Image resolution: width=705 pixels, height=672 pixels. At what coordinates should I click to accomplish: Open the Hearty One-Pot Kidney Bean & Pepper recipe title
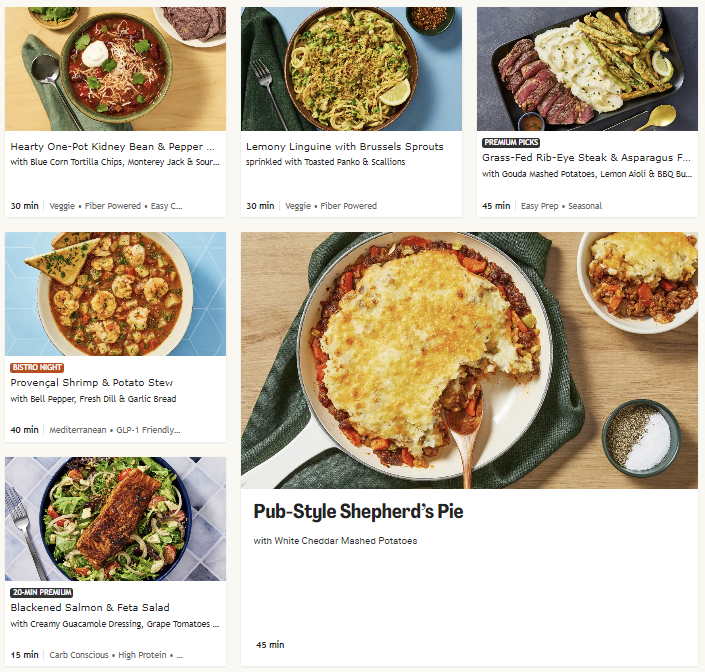pos(112,147)
